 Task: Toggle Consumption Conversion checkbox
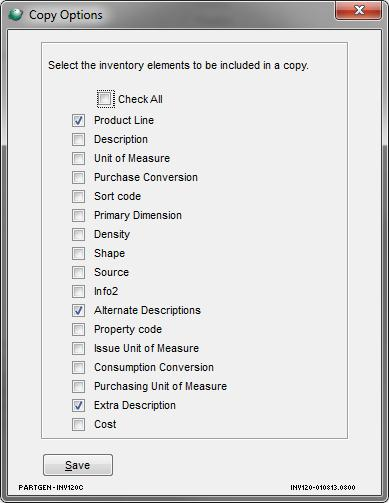78,367
